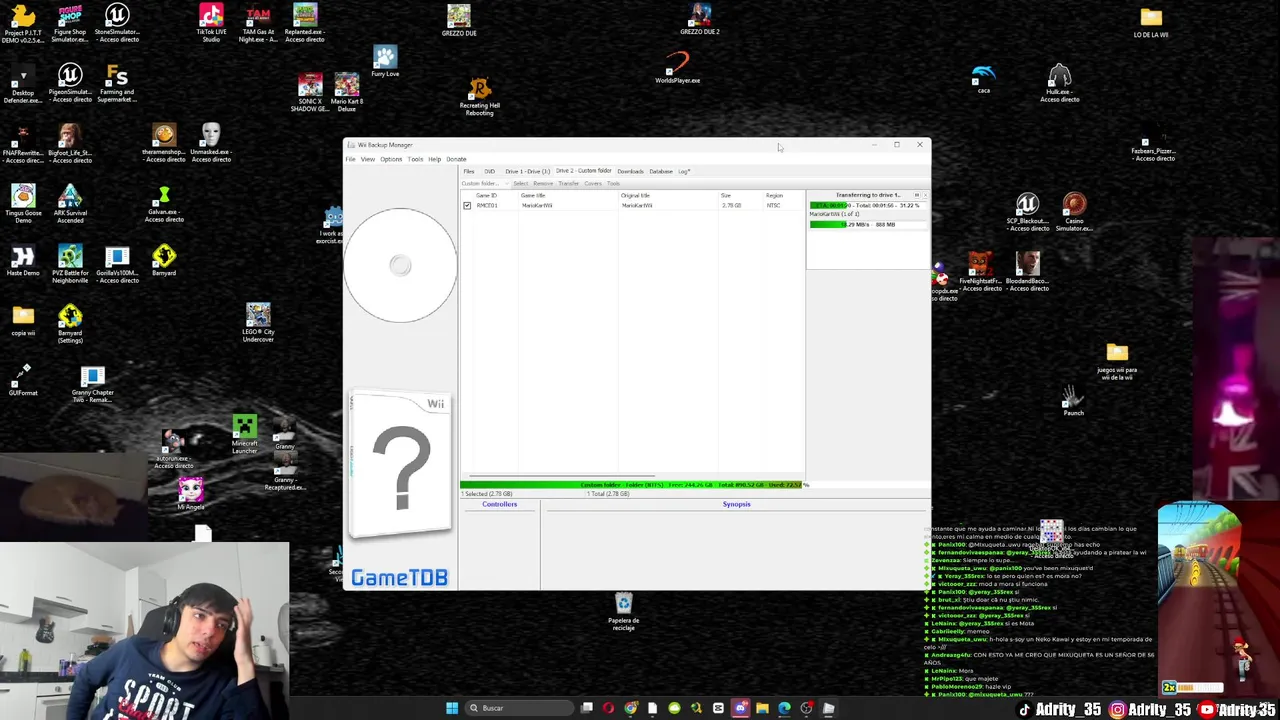Select the Mi Angela desktop icon

[x=190, y=494]
